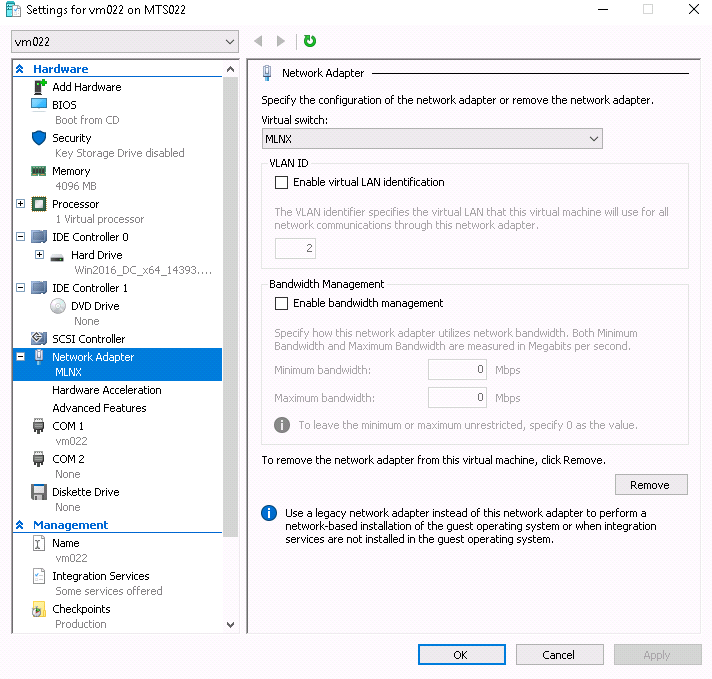Screen dimensions: 712x679
Task: Click the DVD Drive disc icon
Action: (x=58, y=306)
